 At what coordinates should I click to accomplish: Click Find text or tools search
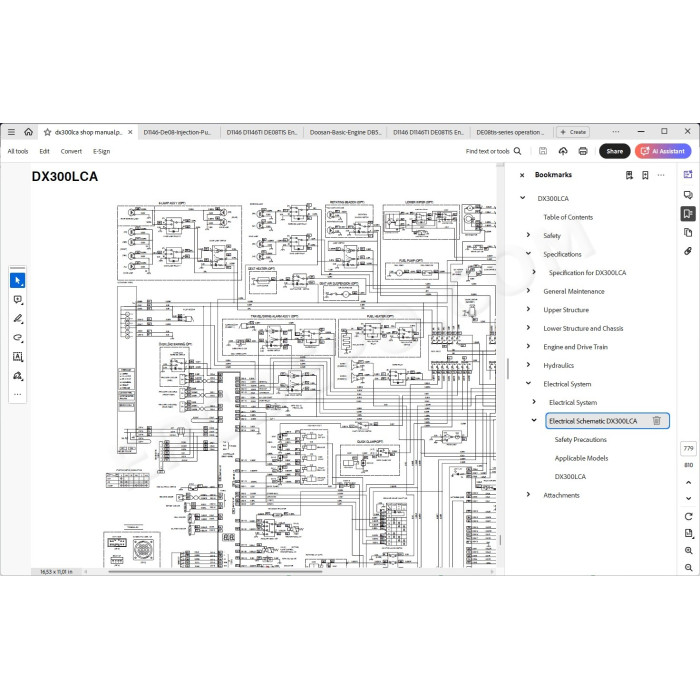tap(493, 151)
